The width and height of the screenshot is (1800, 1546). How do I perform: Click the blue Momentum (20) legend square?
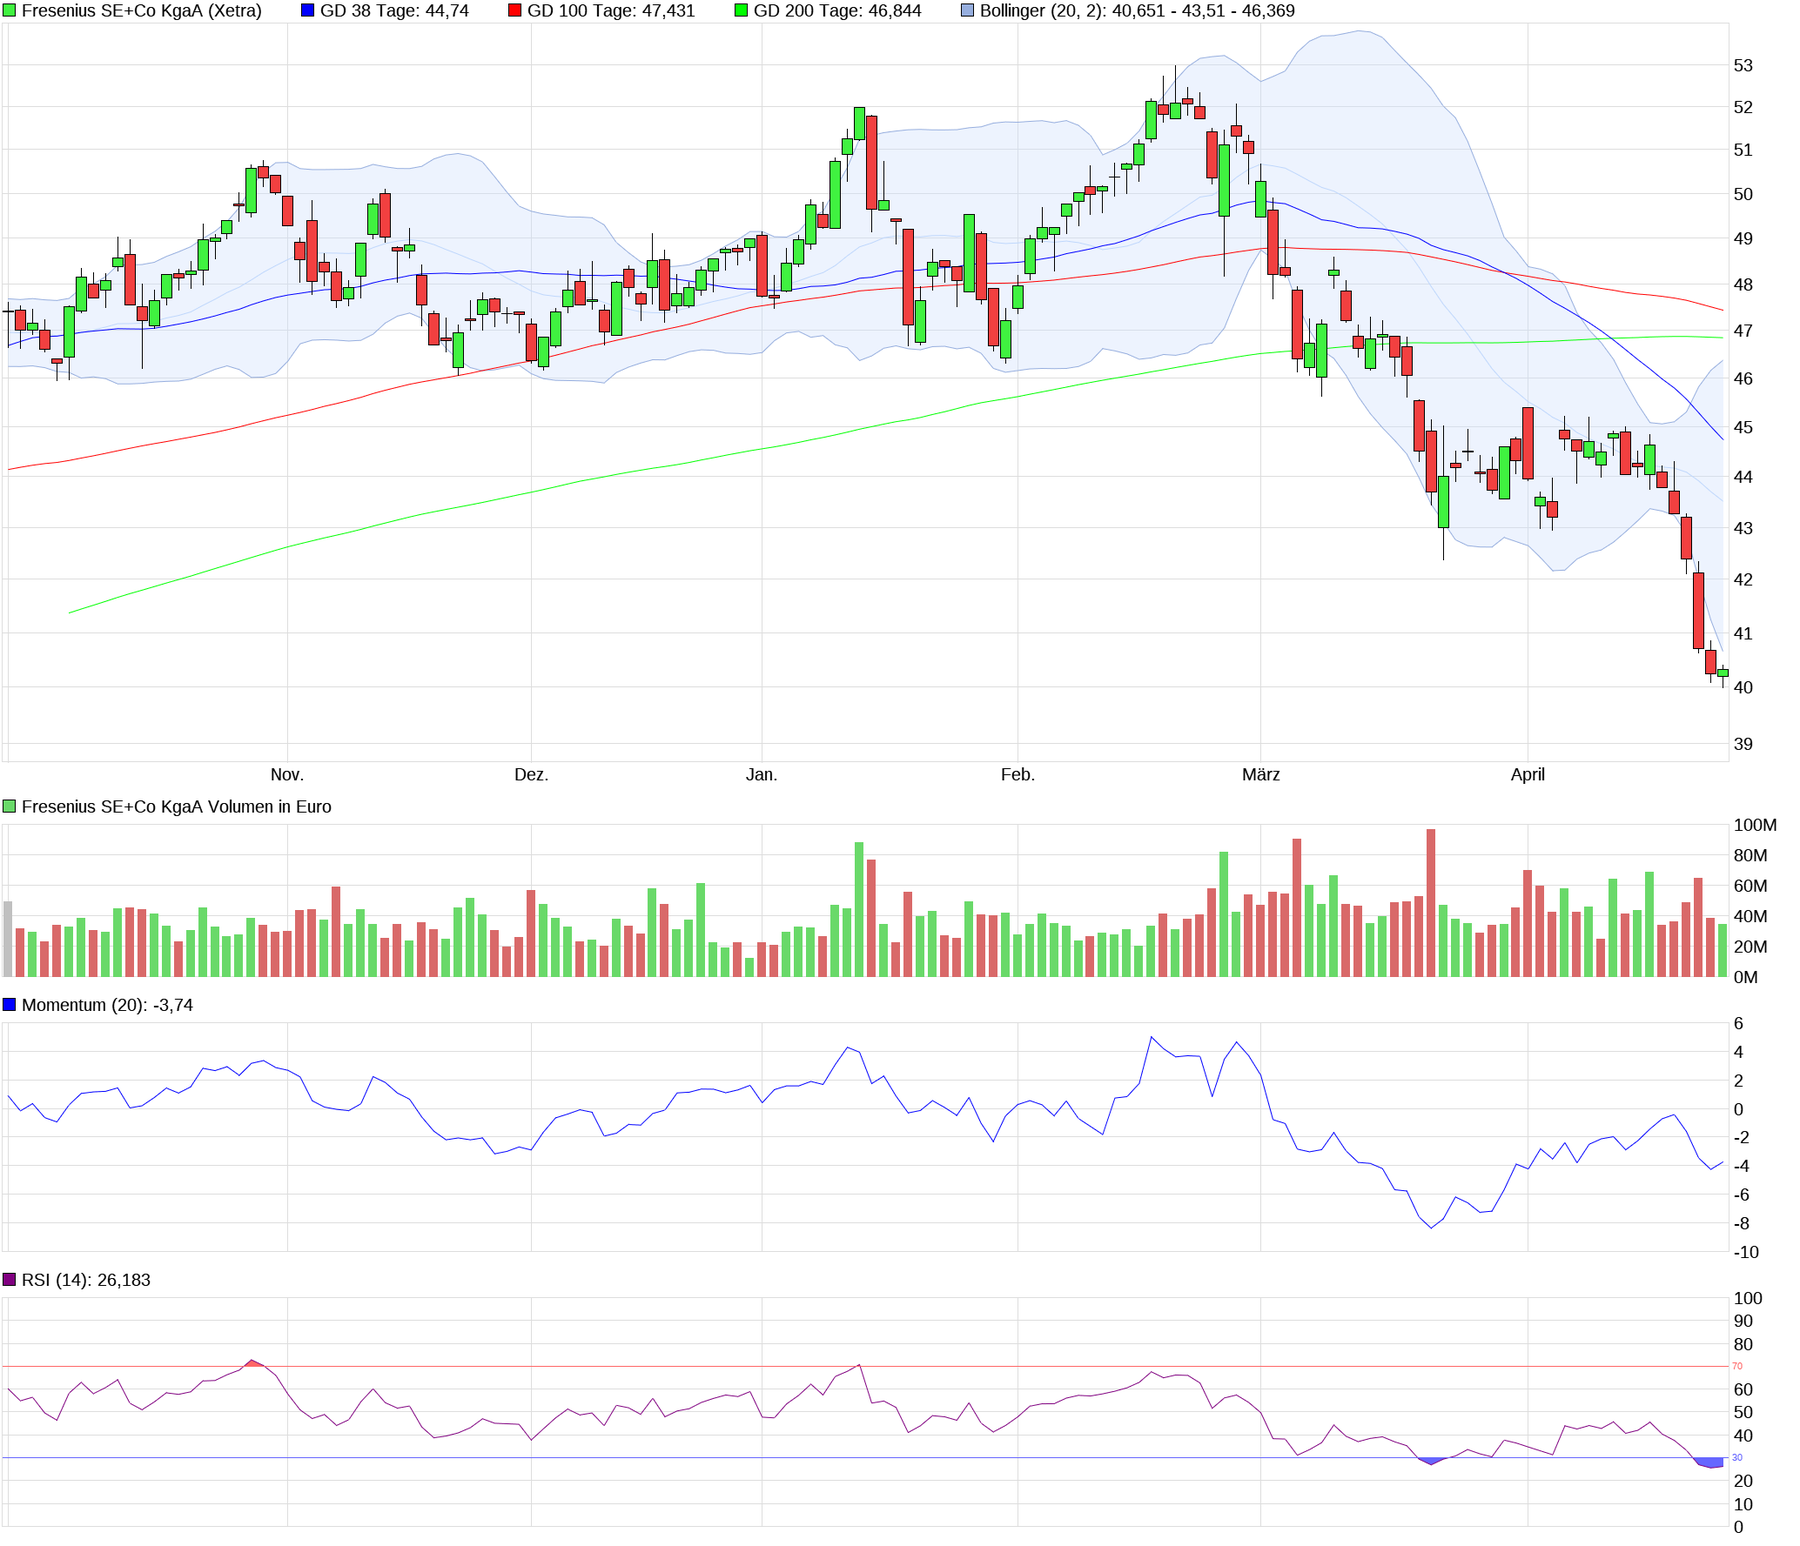click(10, 1005)
